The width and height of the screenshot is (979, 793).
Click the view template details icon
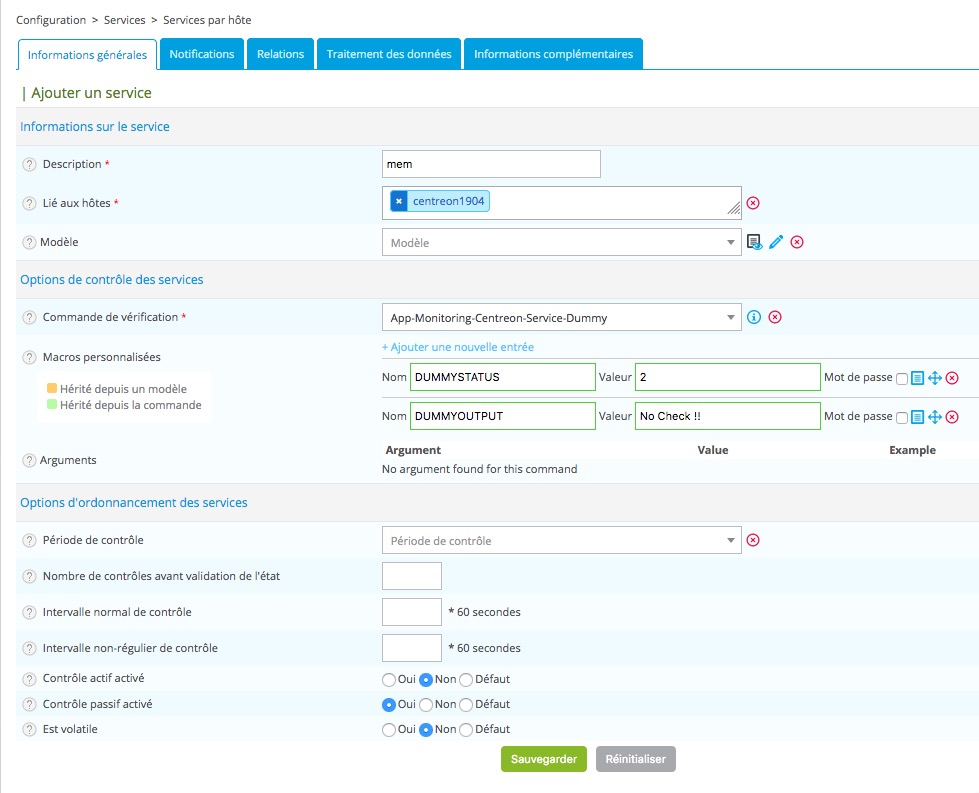tap(755, 242)
